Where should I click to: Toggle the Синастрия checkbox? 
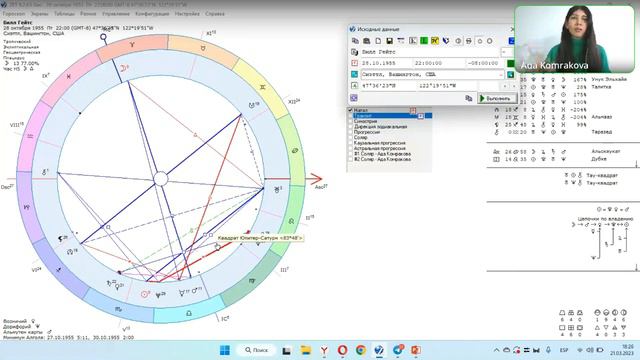pos(350,121)
